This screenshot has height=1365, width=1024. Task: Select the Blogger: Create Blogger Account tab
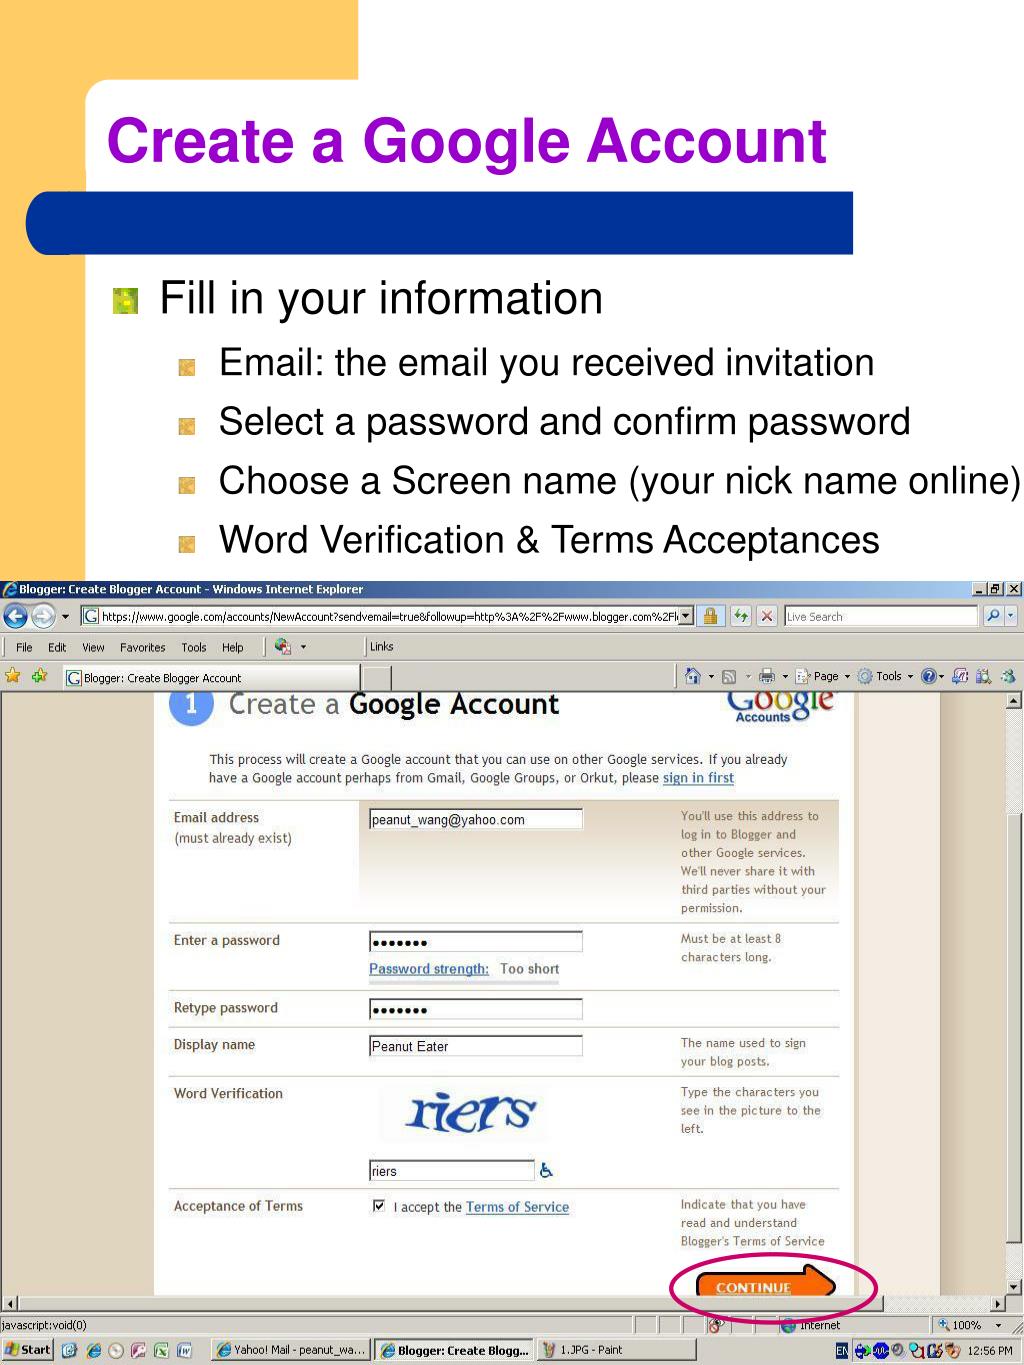(x=210, y=678)
